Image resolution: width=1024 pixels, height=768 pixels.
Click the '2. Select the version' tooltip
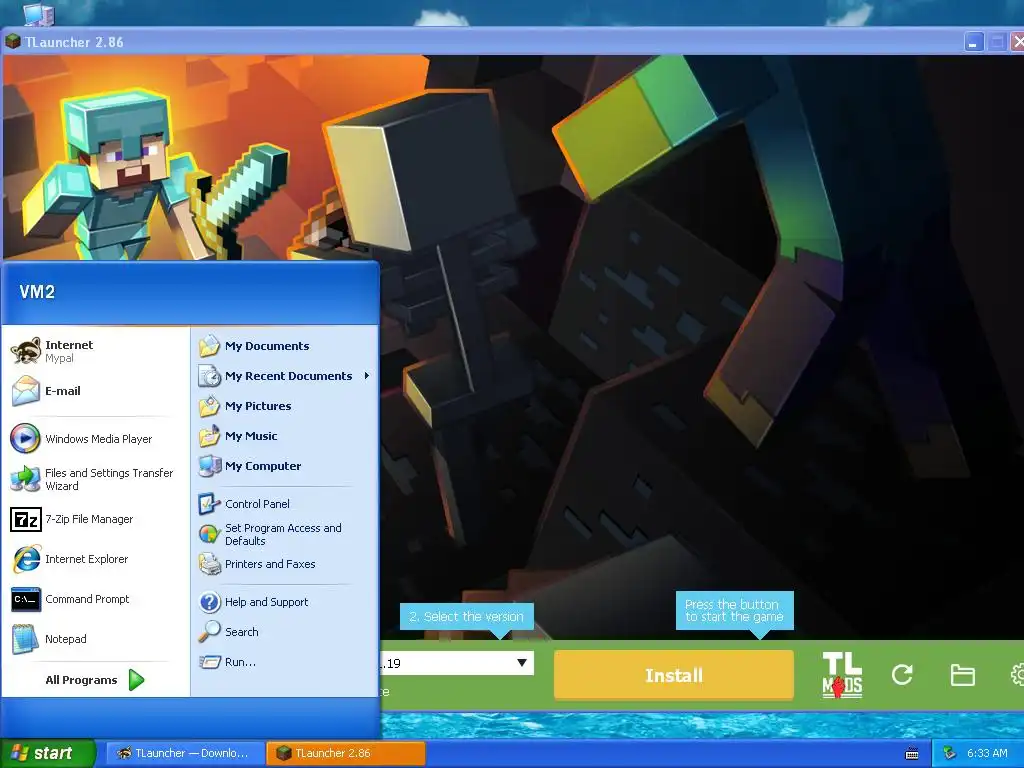(466, 616)
